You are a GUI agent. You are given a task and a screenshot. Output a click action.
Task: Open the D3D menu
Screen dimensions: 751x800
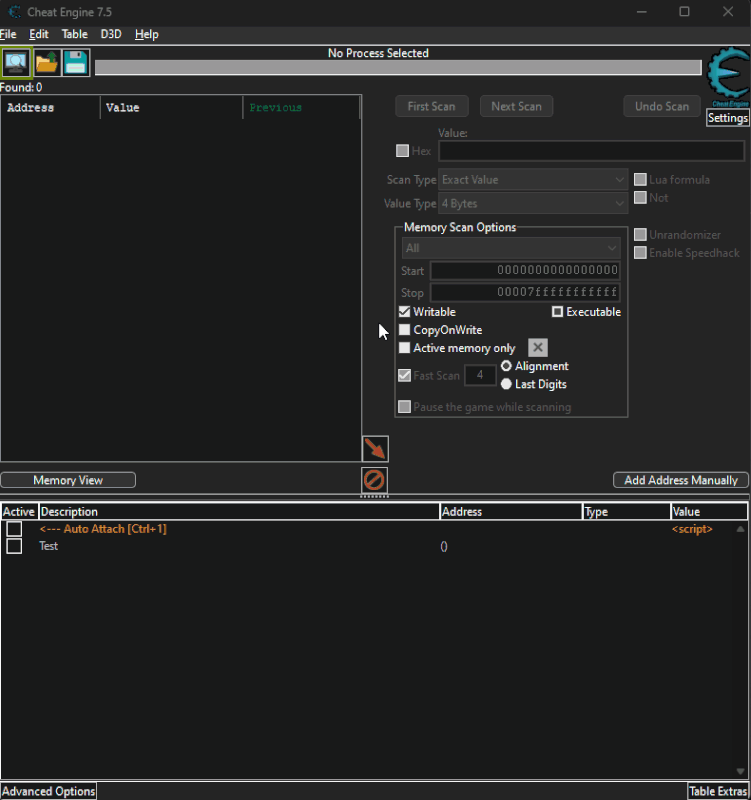pyautogui.click(x=111, y=34)
